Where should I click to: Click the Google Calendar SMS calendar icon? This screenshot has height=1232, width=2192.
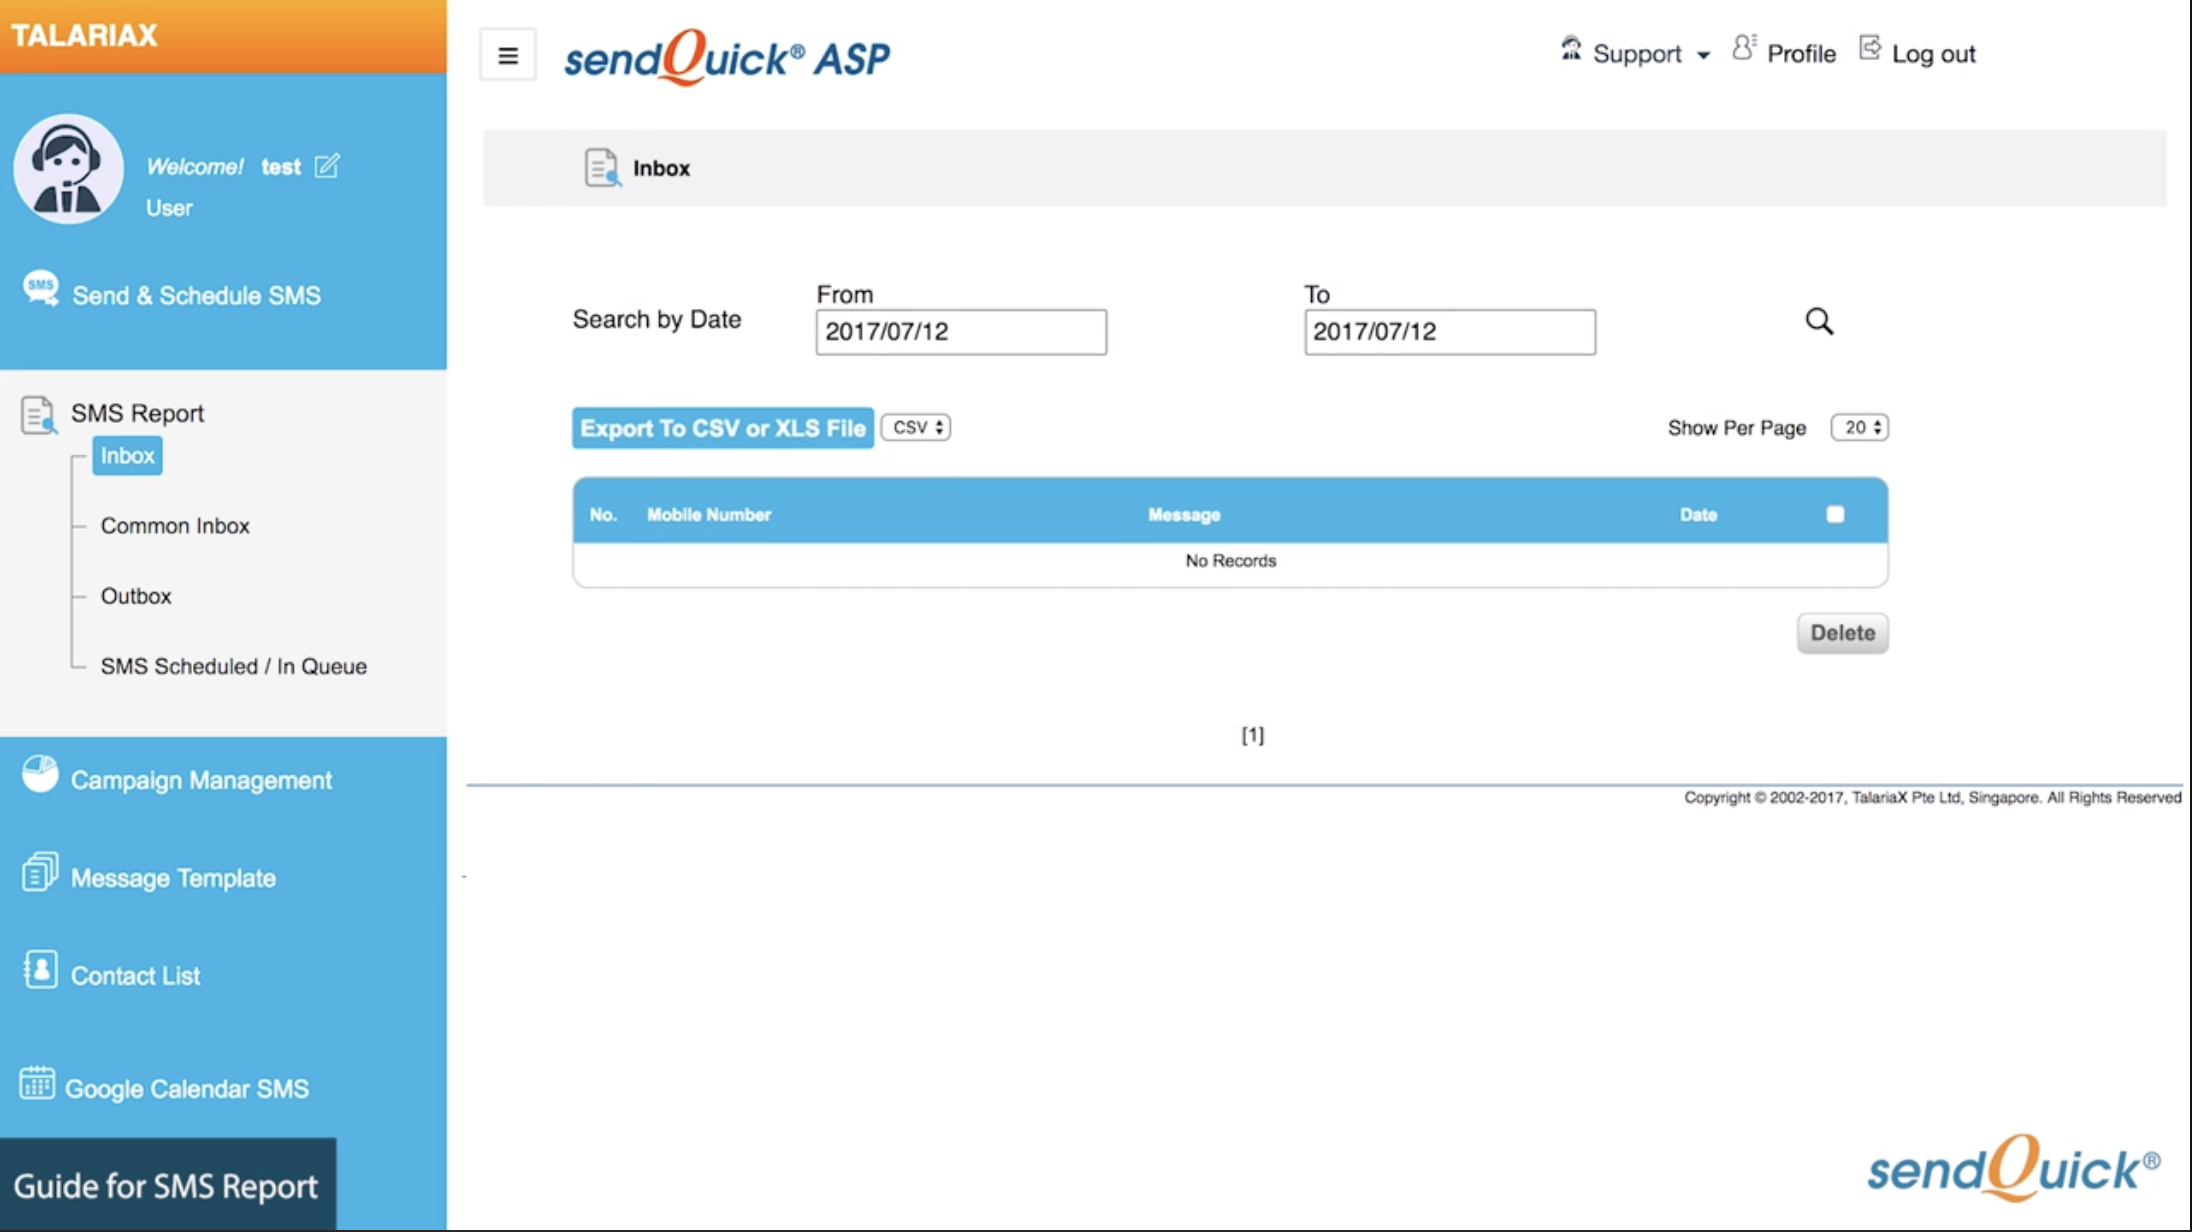37,1083
